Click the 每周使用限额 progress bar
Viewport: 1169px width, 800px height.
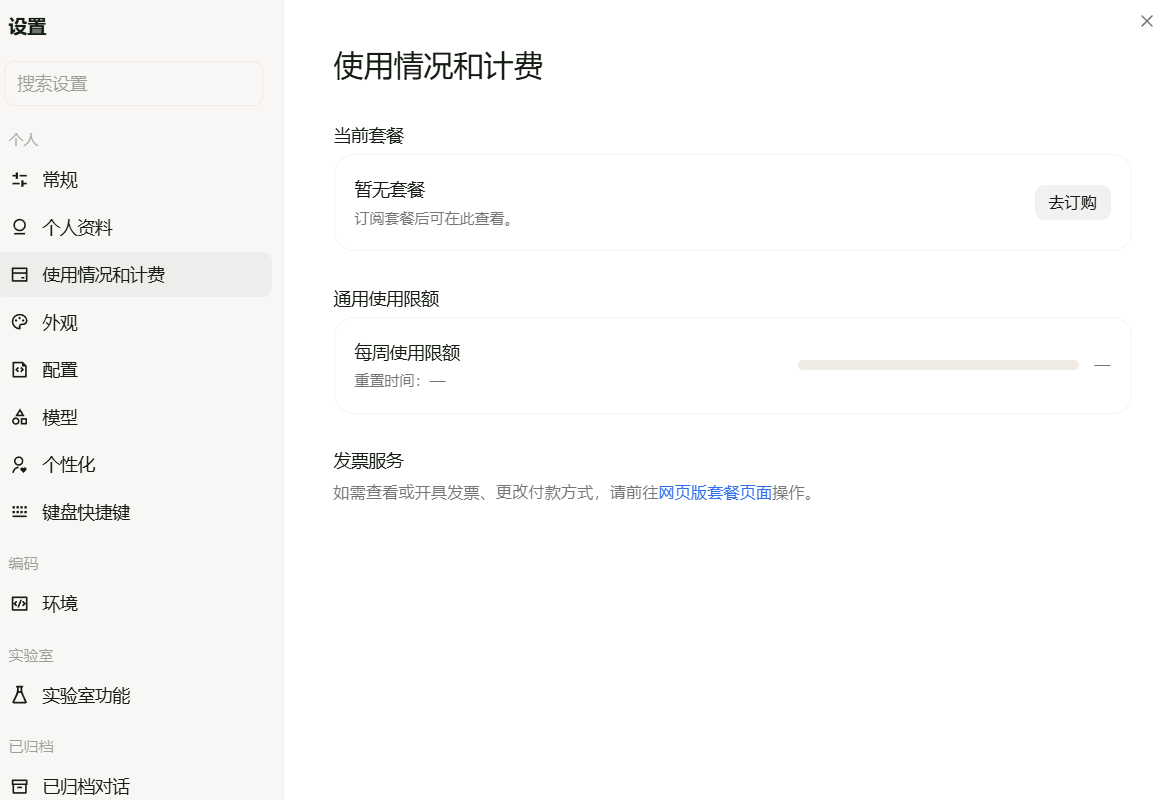click(938, 365)
